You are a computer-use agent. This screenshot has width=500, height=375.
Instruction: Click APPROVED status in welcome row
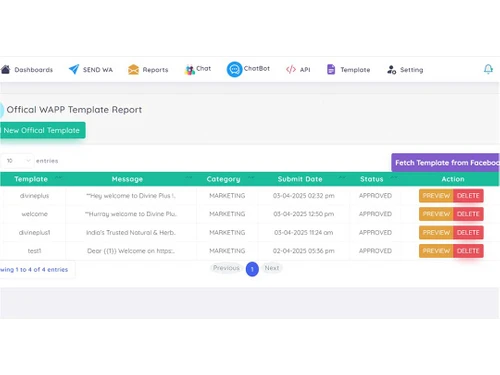(x=375, y=214)
